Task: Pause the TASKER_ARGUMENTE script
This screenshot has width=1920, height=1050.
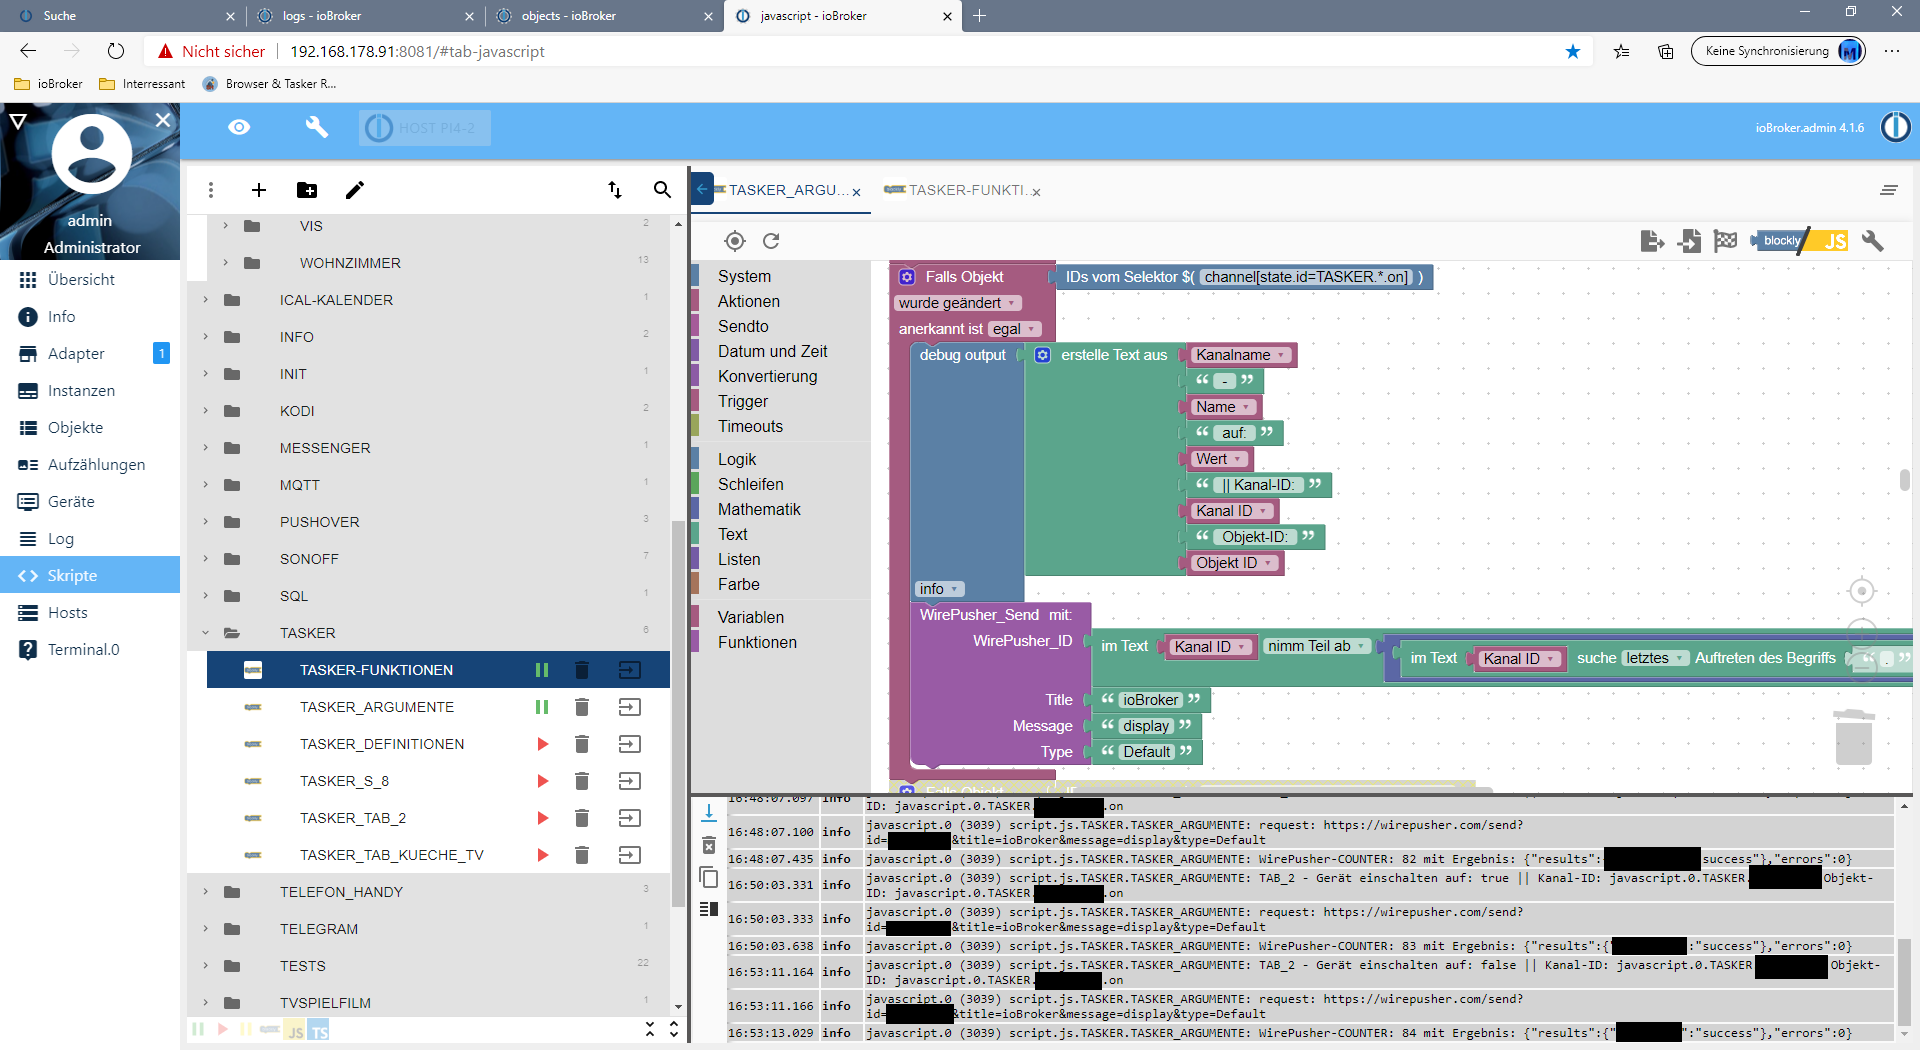Action: pyautogui.click(x=542, y=707)
